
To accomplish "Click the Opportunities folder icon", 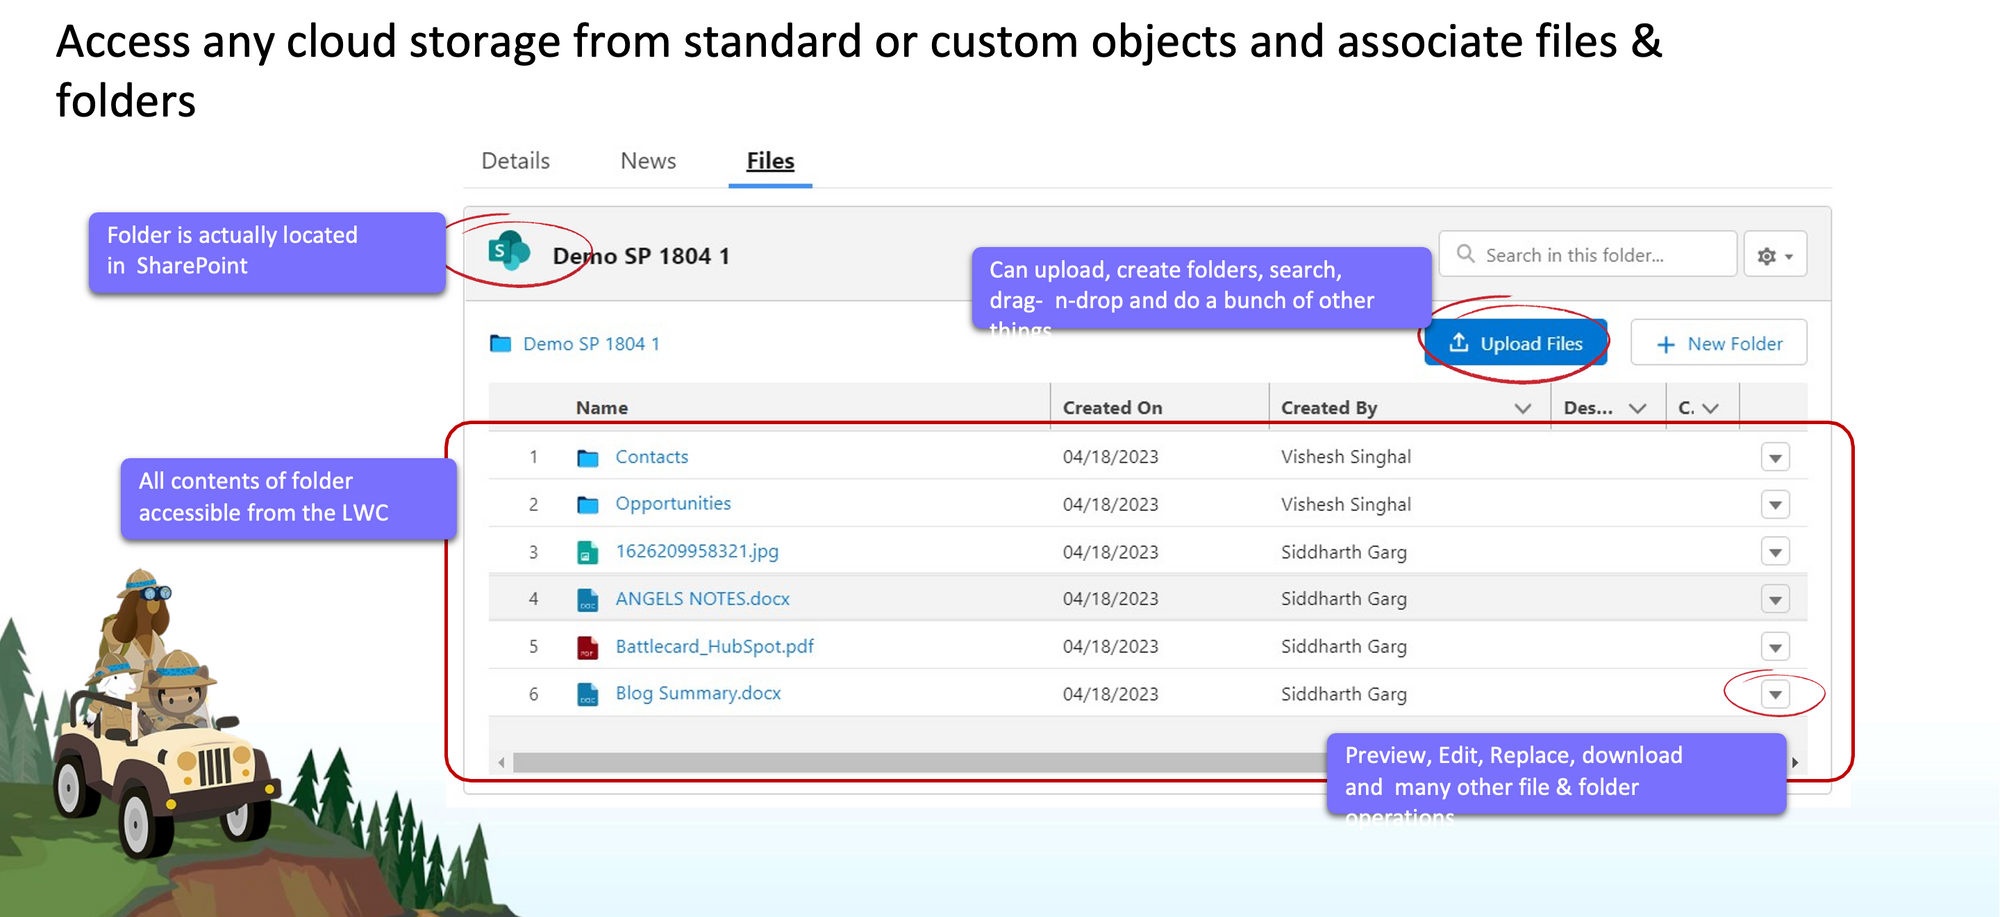I will (588, 505).
